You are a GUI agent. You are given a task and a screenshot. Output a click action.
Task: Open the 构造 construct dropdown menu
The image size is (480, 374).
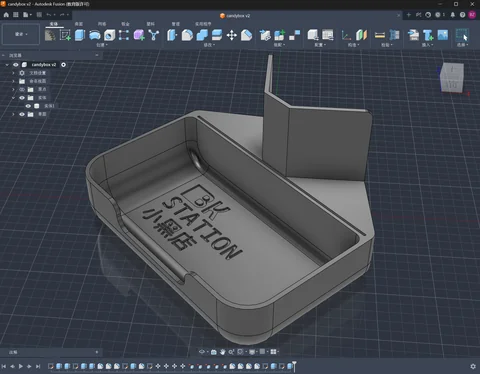pos(353,45)
